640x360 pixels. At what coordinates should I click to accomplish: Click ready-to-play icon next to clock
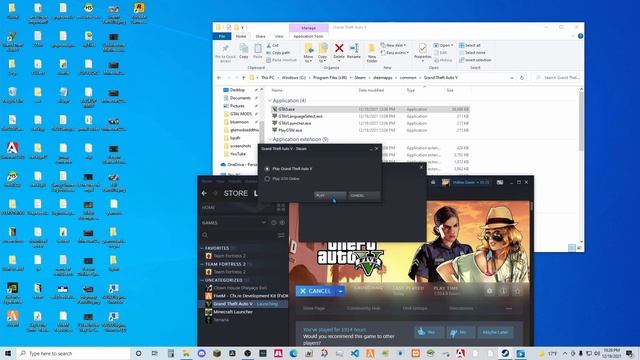282,223
